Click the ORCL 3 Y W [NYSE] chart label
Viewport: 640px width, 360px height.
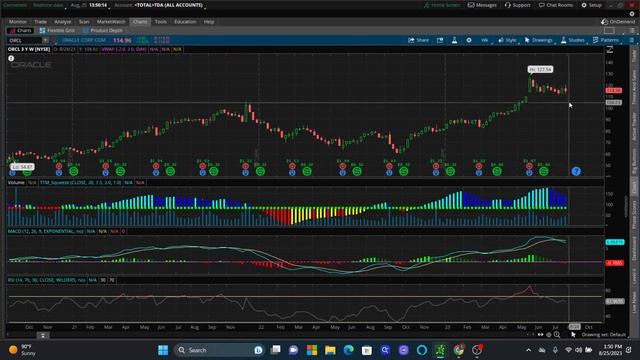click(x=29, y=49)
